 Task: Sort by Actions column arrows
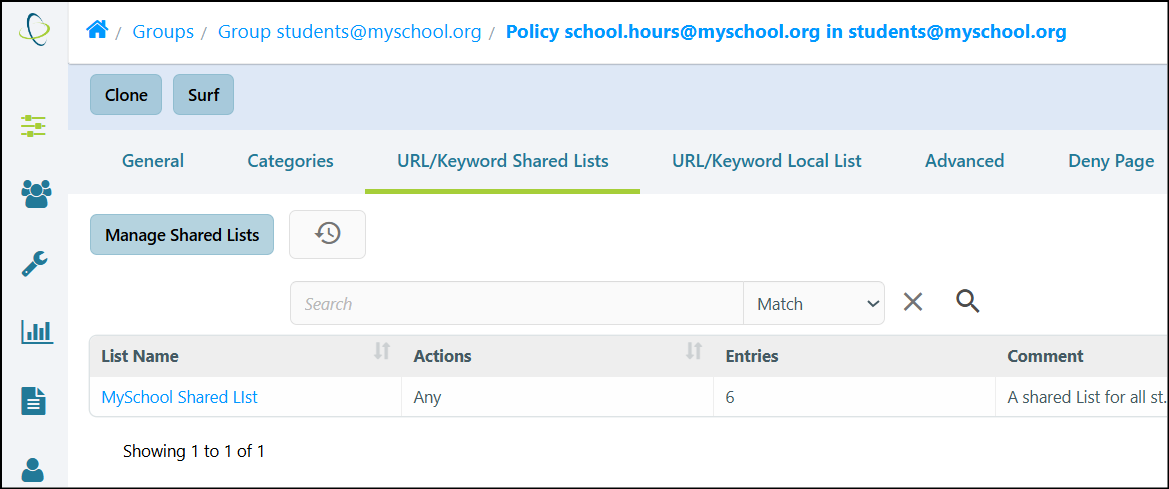click(x=694, y=350)
